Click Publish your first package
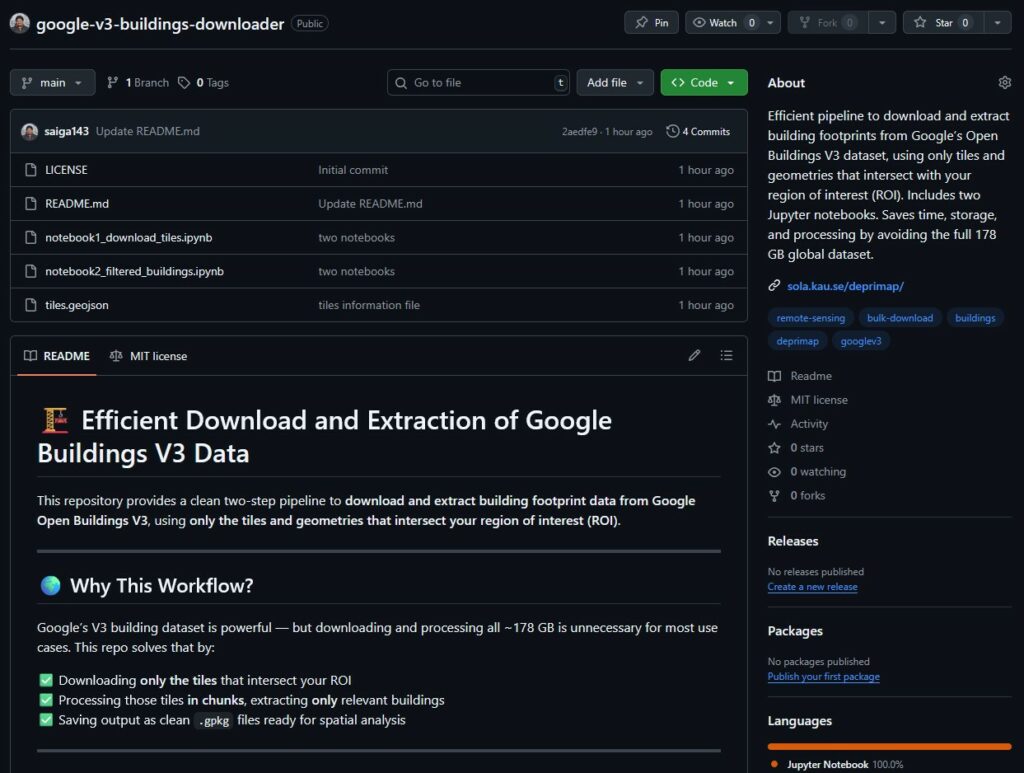Image resolution: width=1024 pixels, height=773 pixels. [x=824, y=677]
